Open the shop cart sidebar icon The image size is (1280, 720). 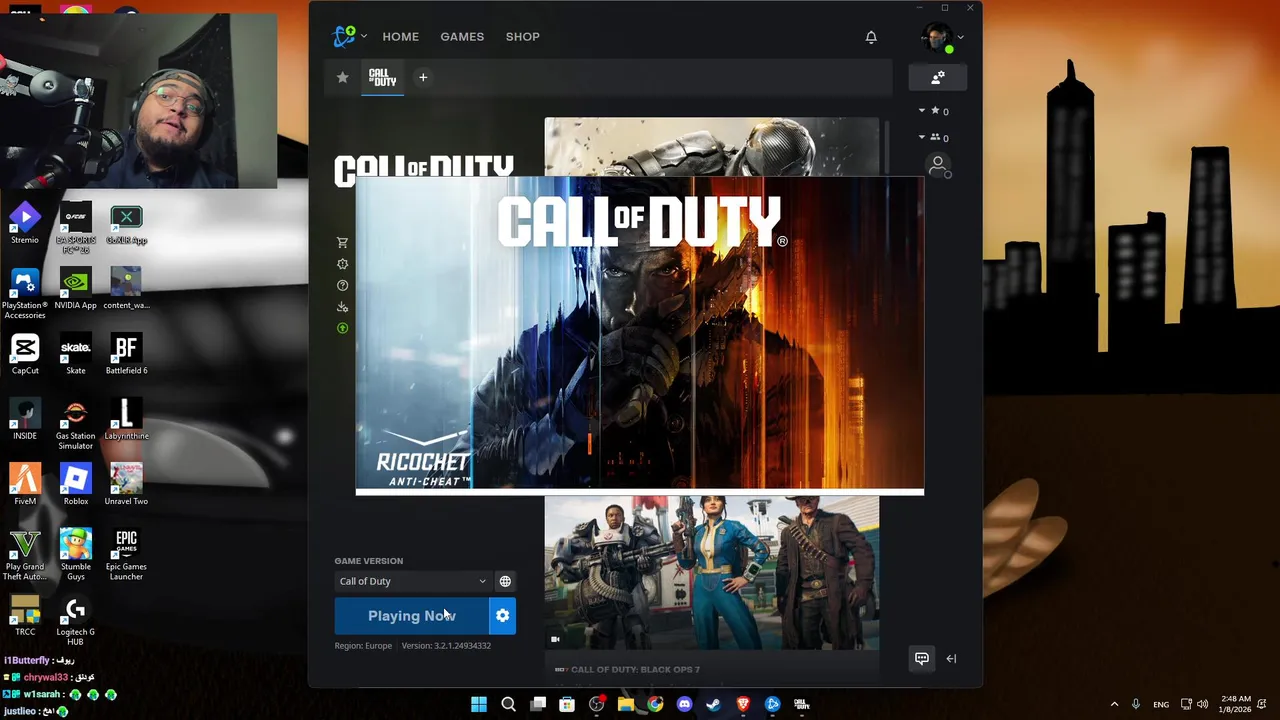pos(342,243)
